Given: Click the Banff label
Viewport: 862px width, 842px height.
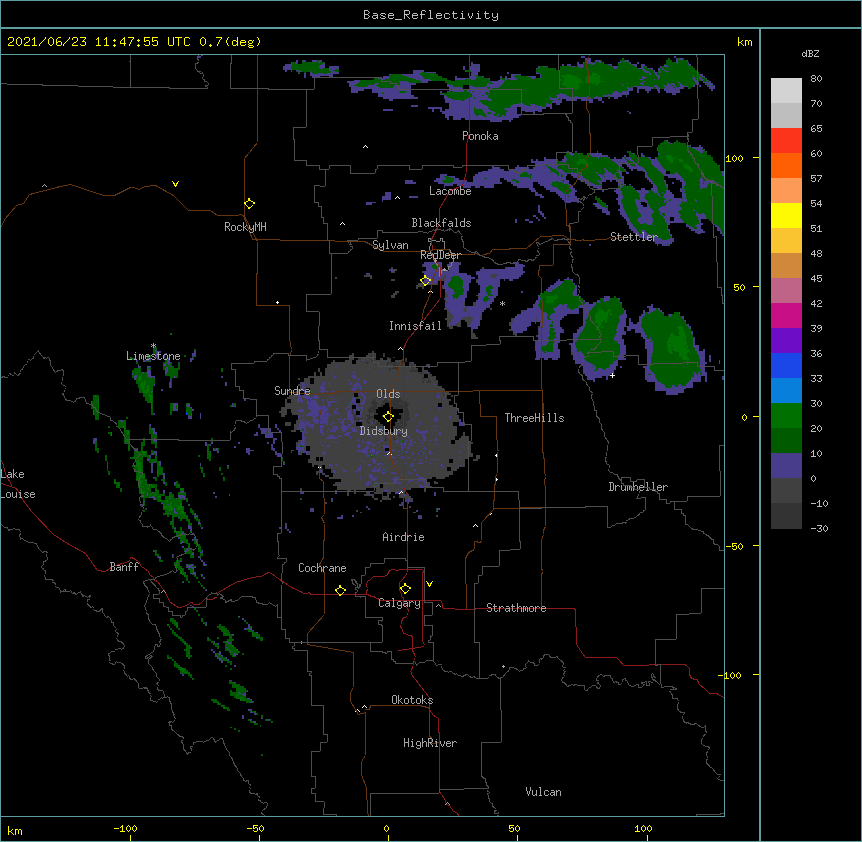Looking at the screenshot, I should point(124,567).
